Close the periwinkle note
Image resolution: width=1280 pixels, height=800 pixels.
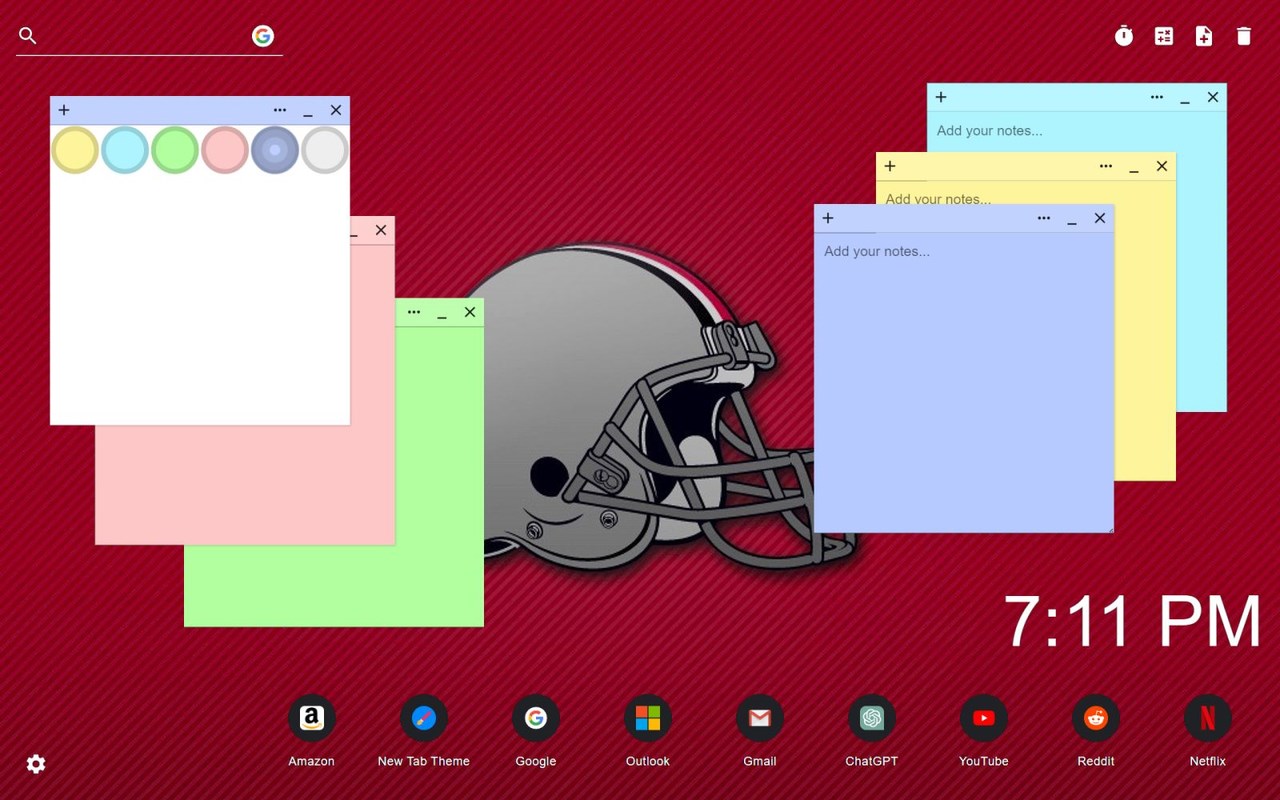pos(1100,218)
